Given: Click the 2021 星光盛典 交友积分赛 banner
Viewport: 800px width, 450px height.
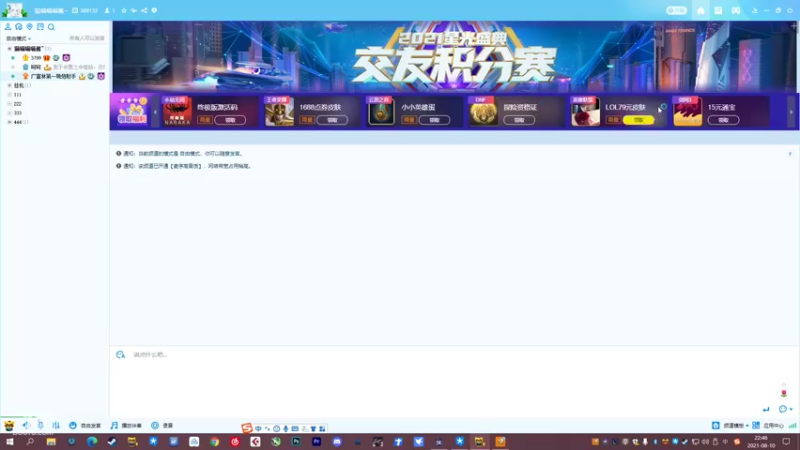Looking at the screenshot, I should (454, 57).
